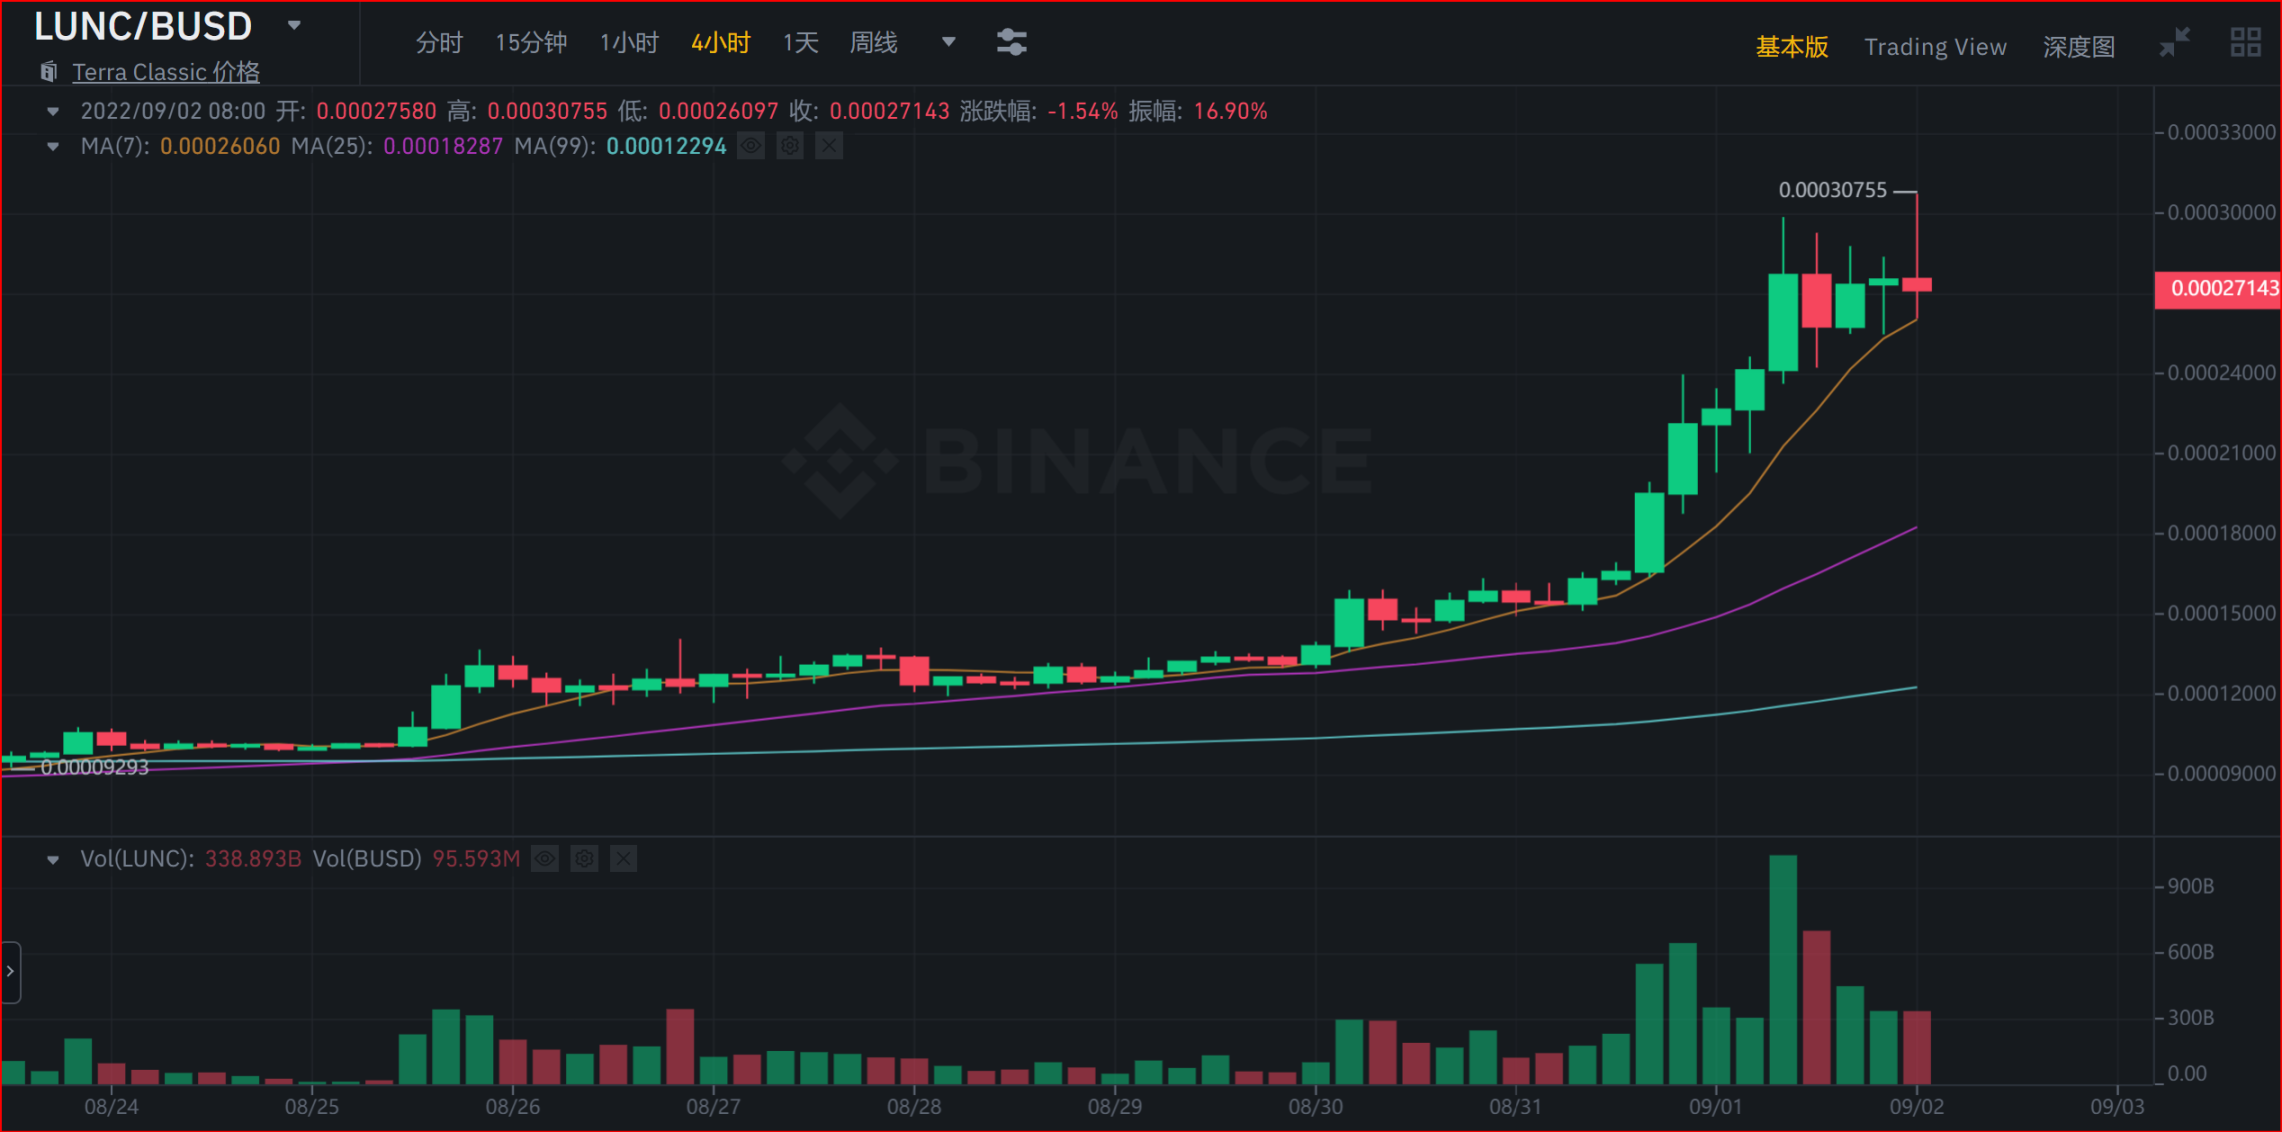Screen dimensions: 2282x1132
Task: Open MA indicator settings gear
Action: 790,146
